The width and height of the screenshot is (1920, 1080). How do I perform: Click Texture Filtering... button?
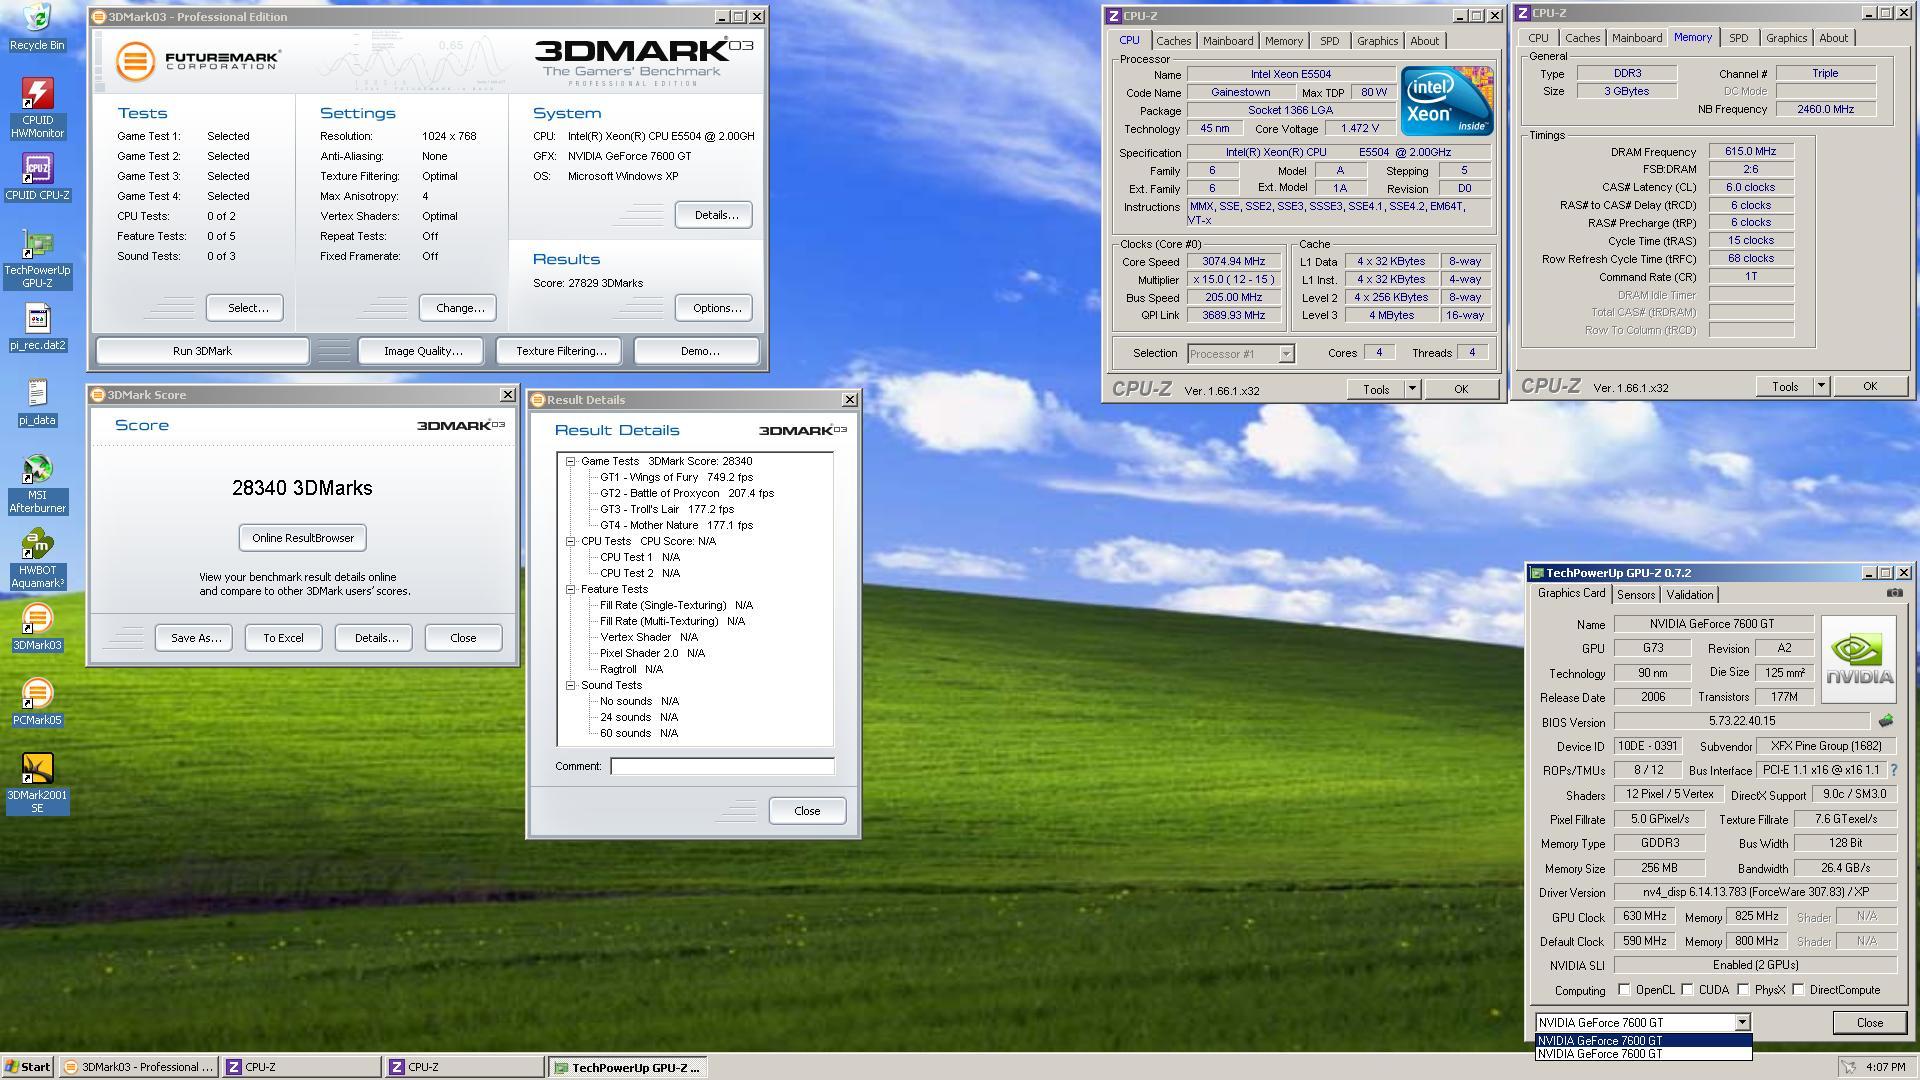click(561, 351)
